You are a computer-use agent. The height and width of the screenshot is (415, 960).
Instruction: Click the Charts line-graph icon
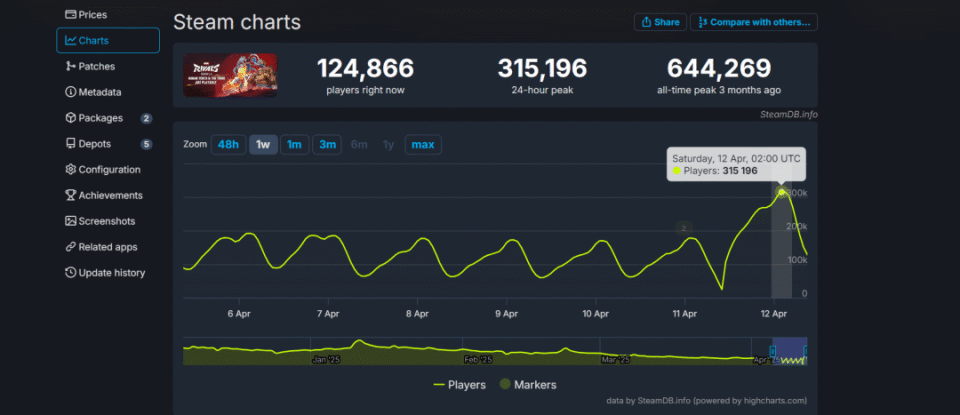click(x=70, y=40)
